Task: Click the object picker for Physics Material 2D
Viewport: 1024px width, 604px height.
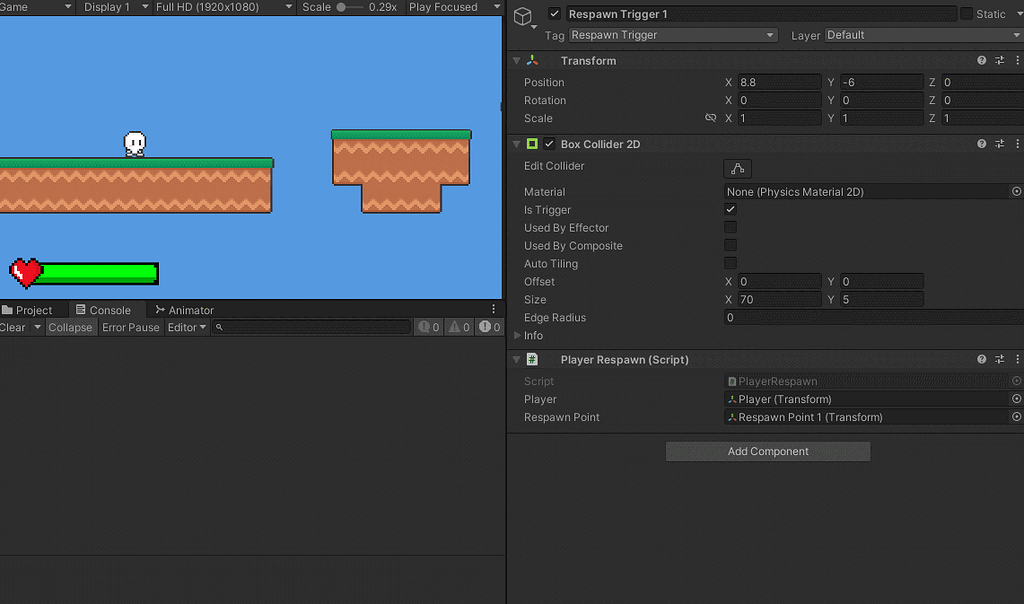Action: point(1017,191)
